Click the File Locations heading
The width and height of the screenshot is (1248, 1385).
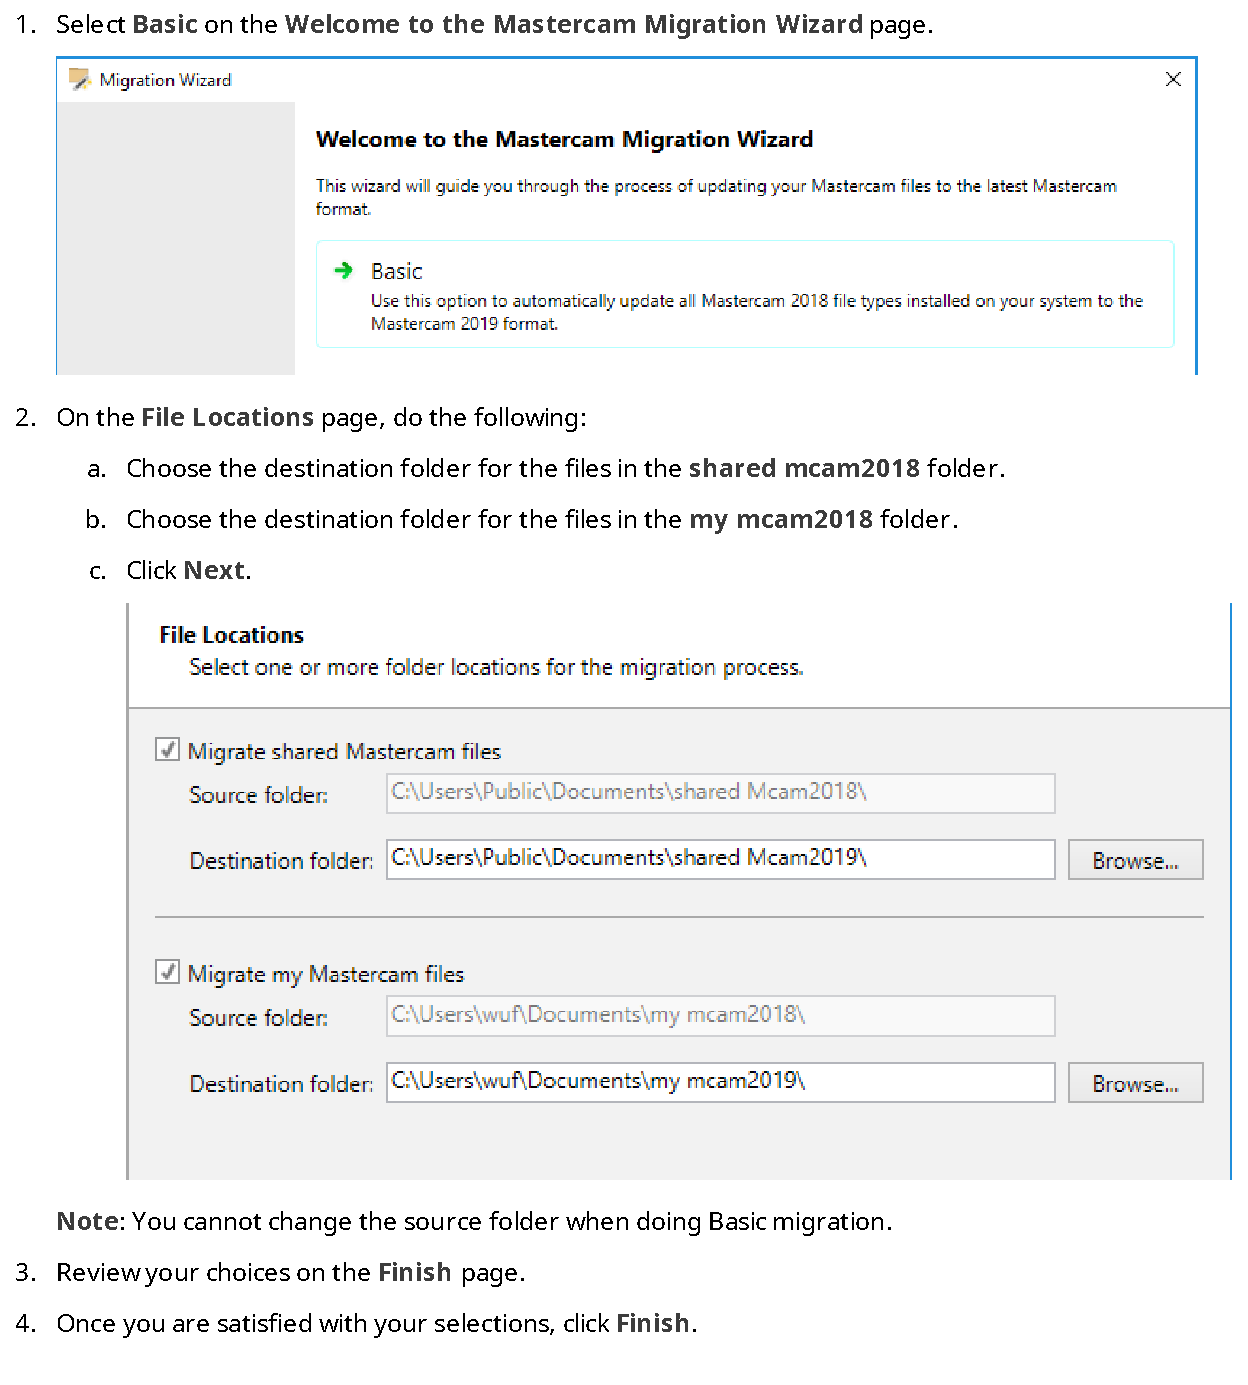tap(231, 634)
